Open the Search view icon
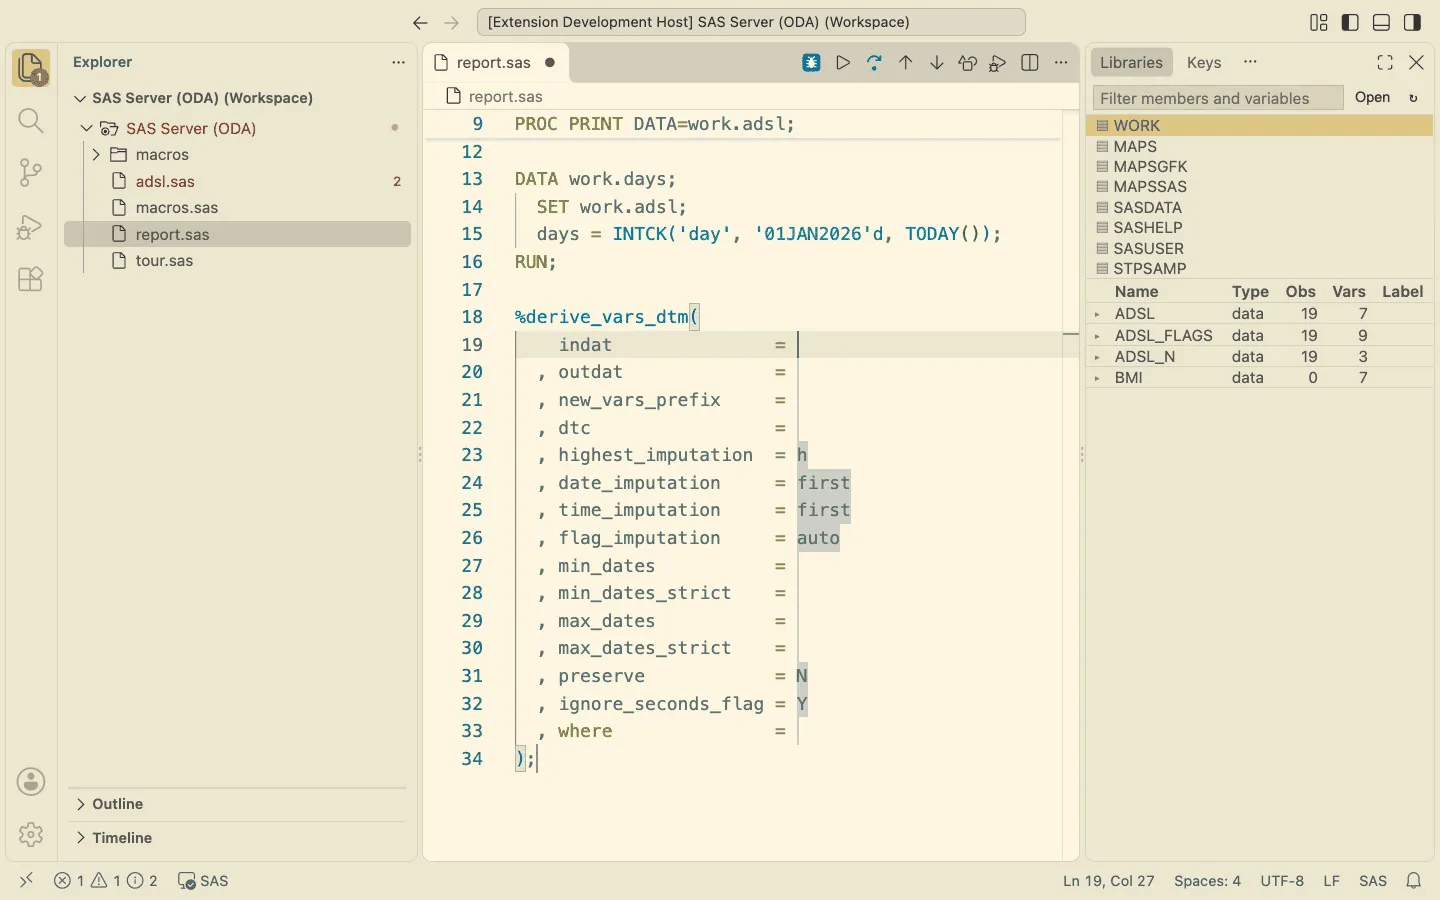The image size is (1440, 900). [31, 121]
